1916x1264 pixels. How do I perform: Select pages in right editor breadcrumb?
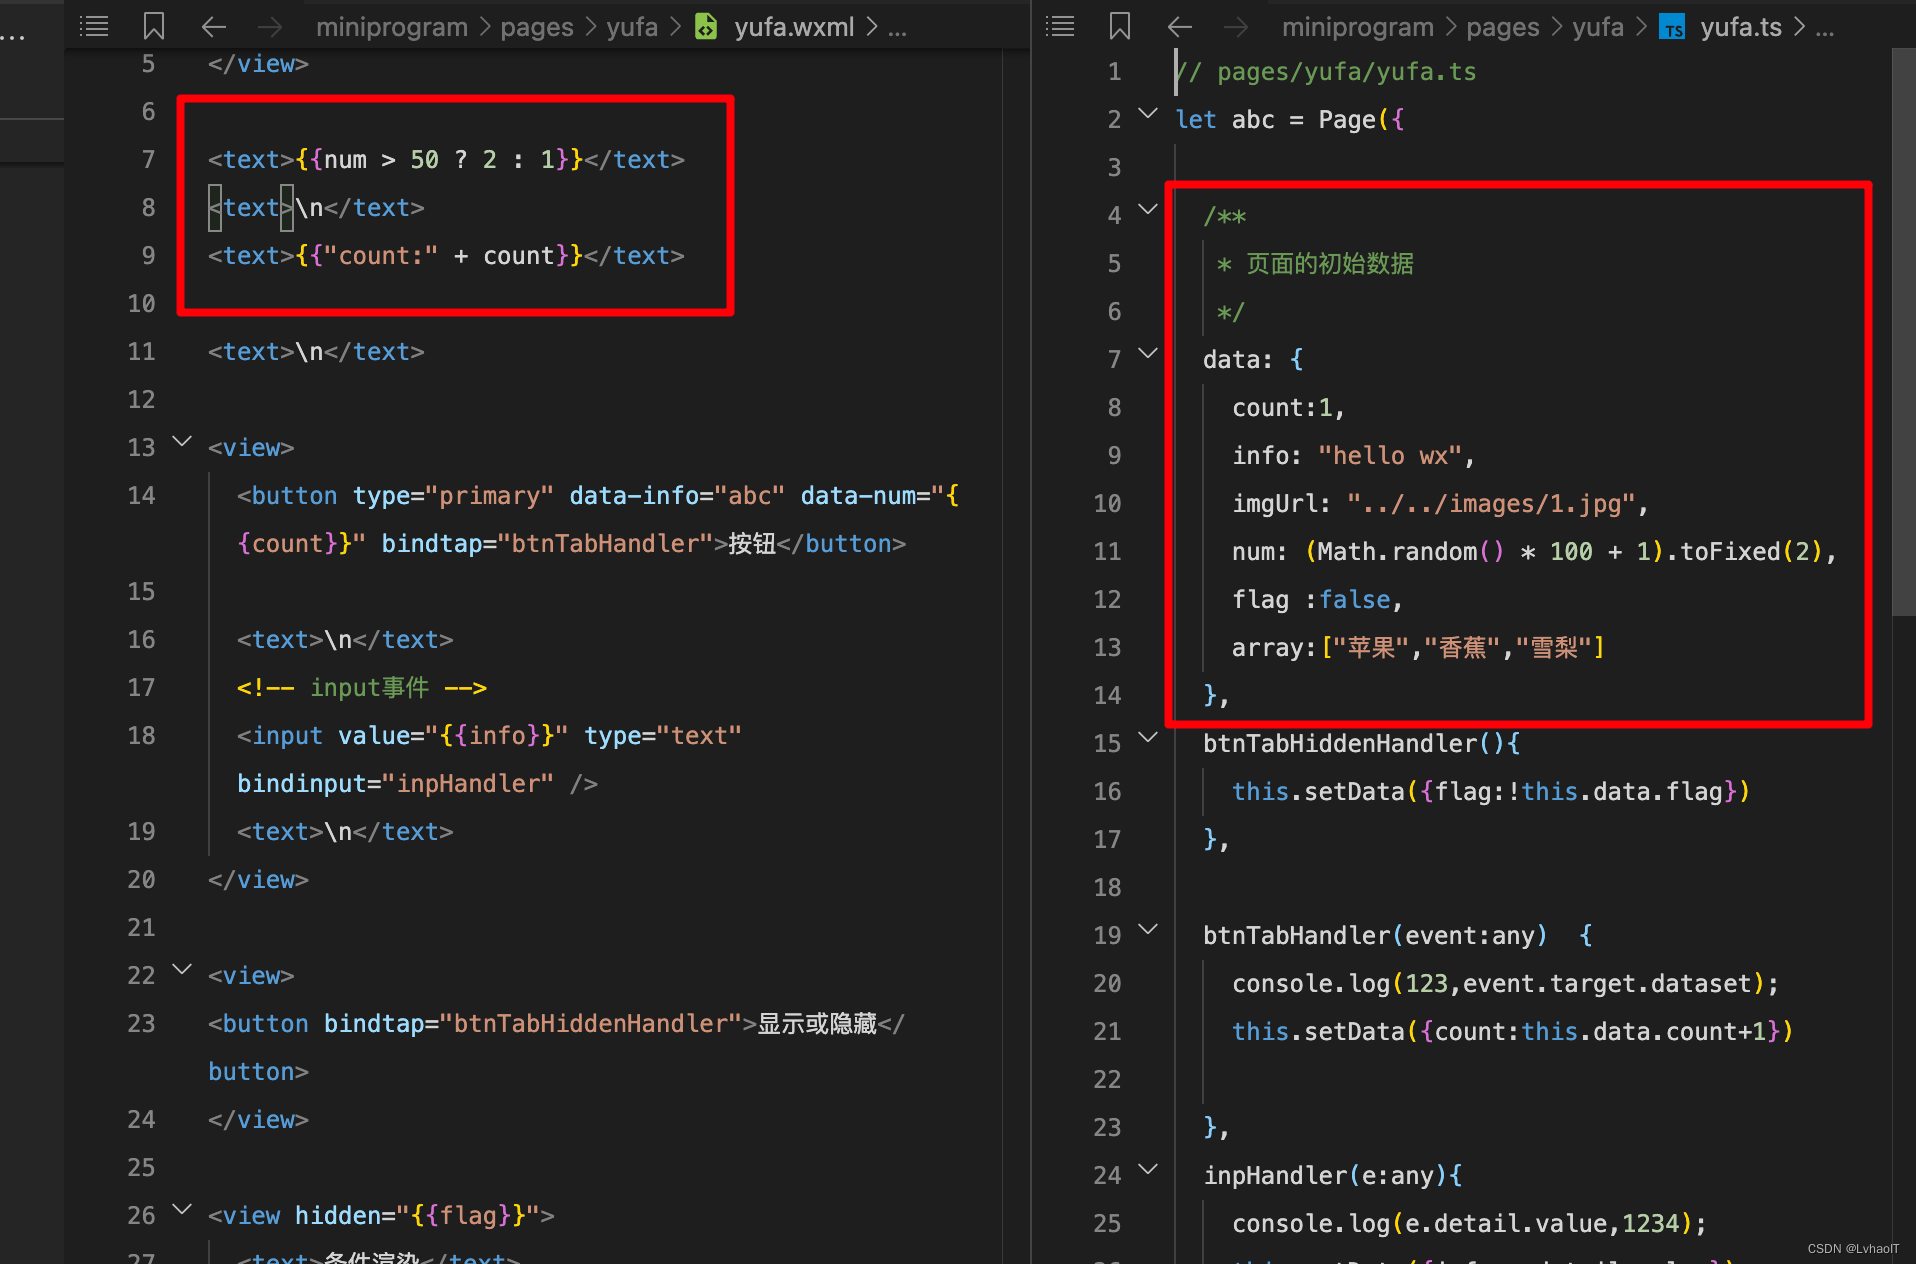(x=1503, y=27)
